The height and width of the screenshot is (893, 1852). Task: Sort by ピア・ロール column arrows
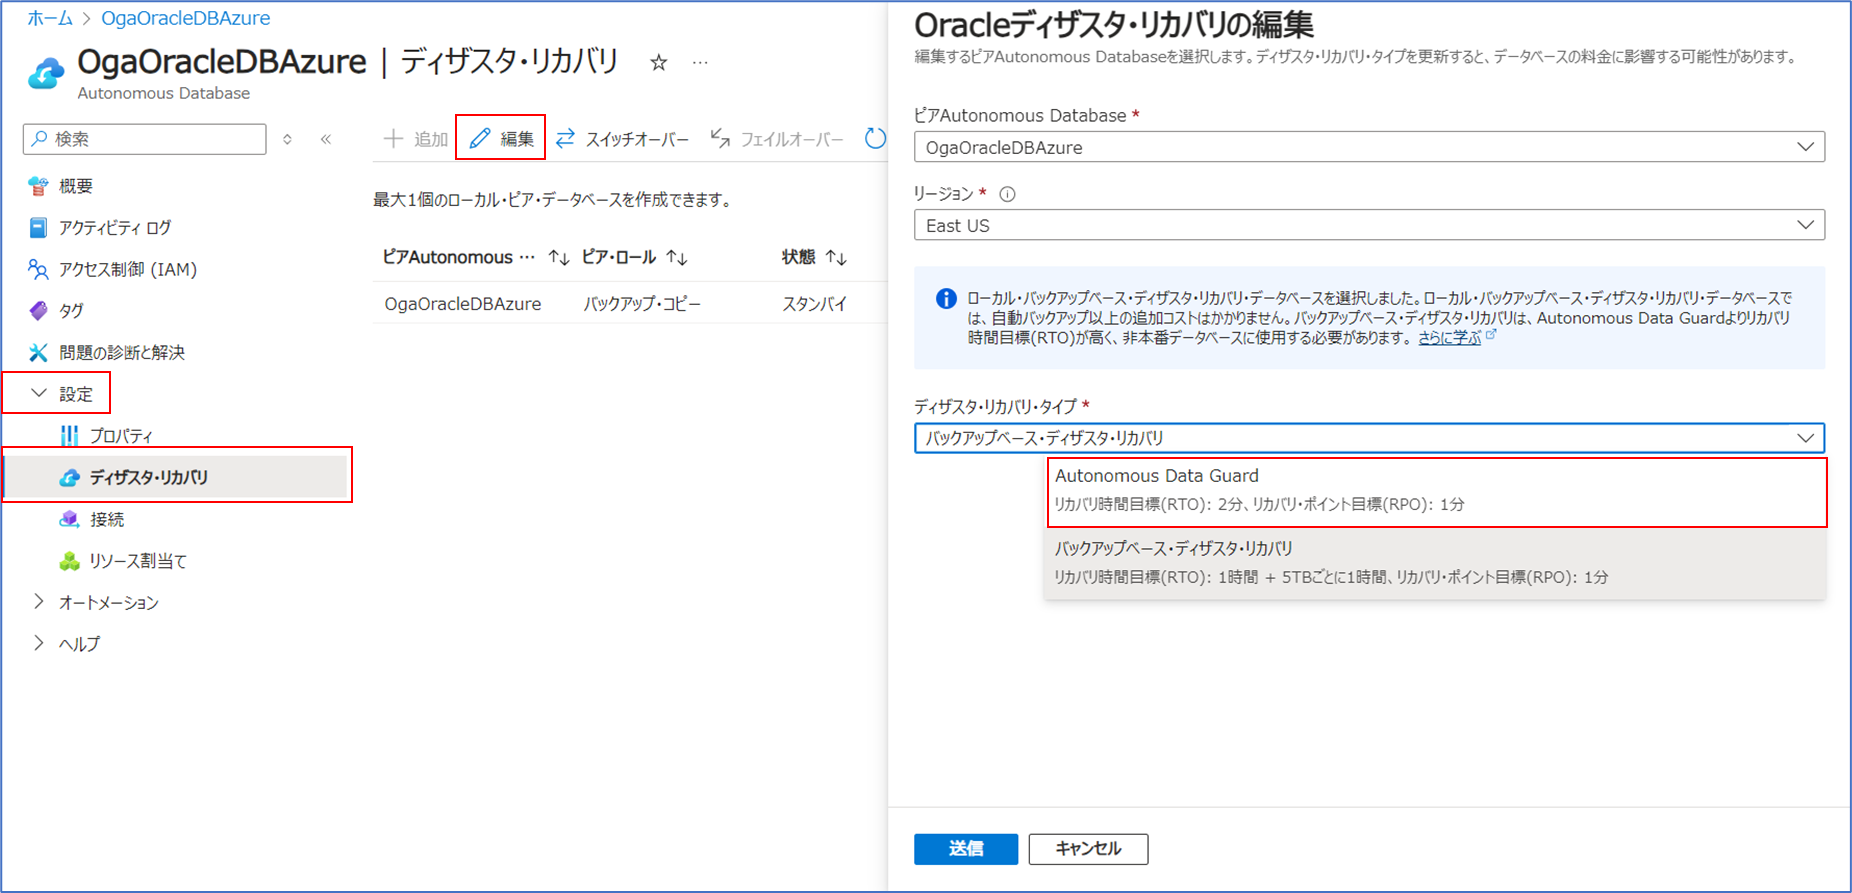click(x=677, y=258)
